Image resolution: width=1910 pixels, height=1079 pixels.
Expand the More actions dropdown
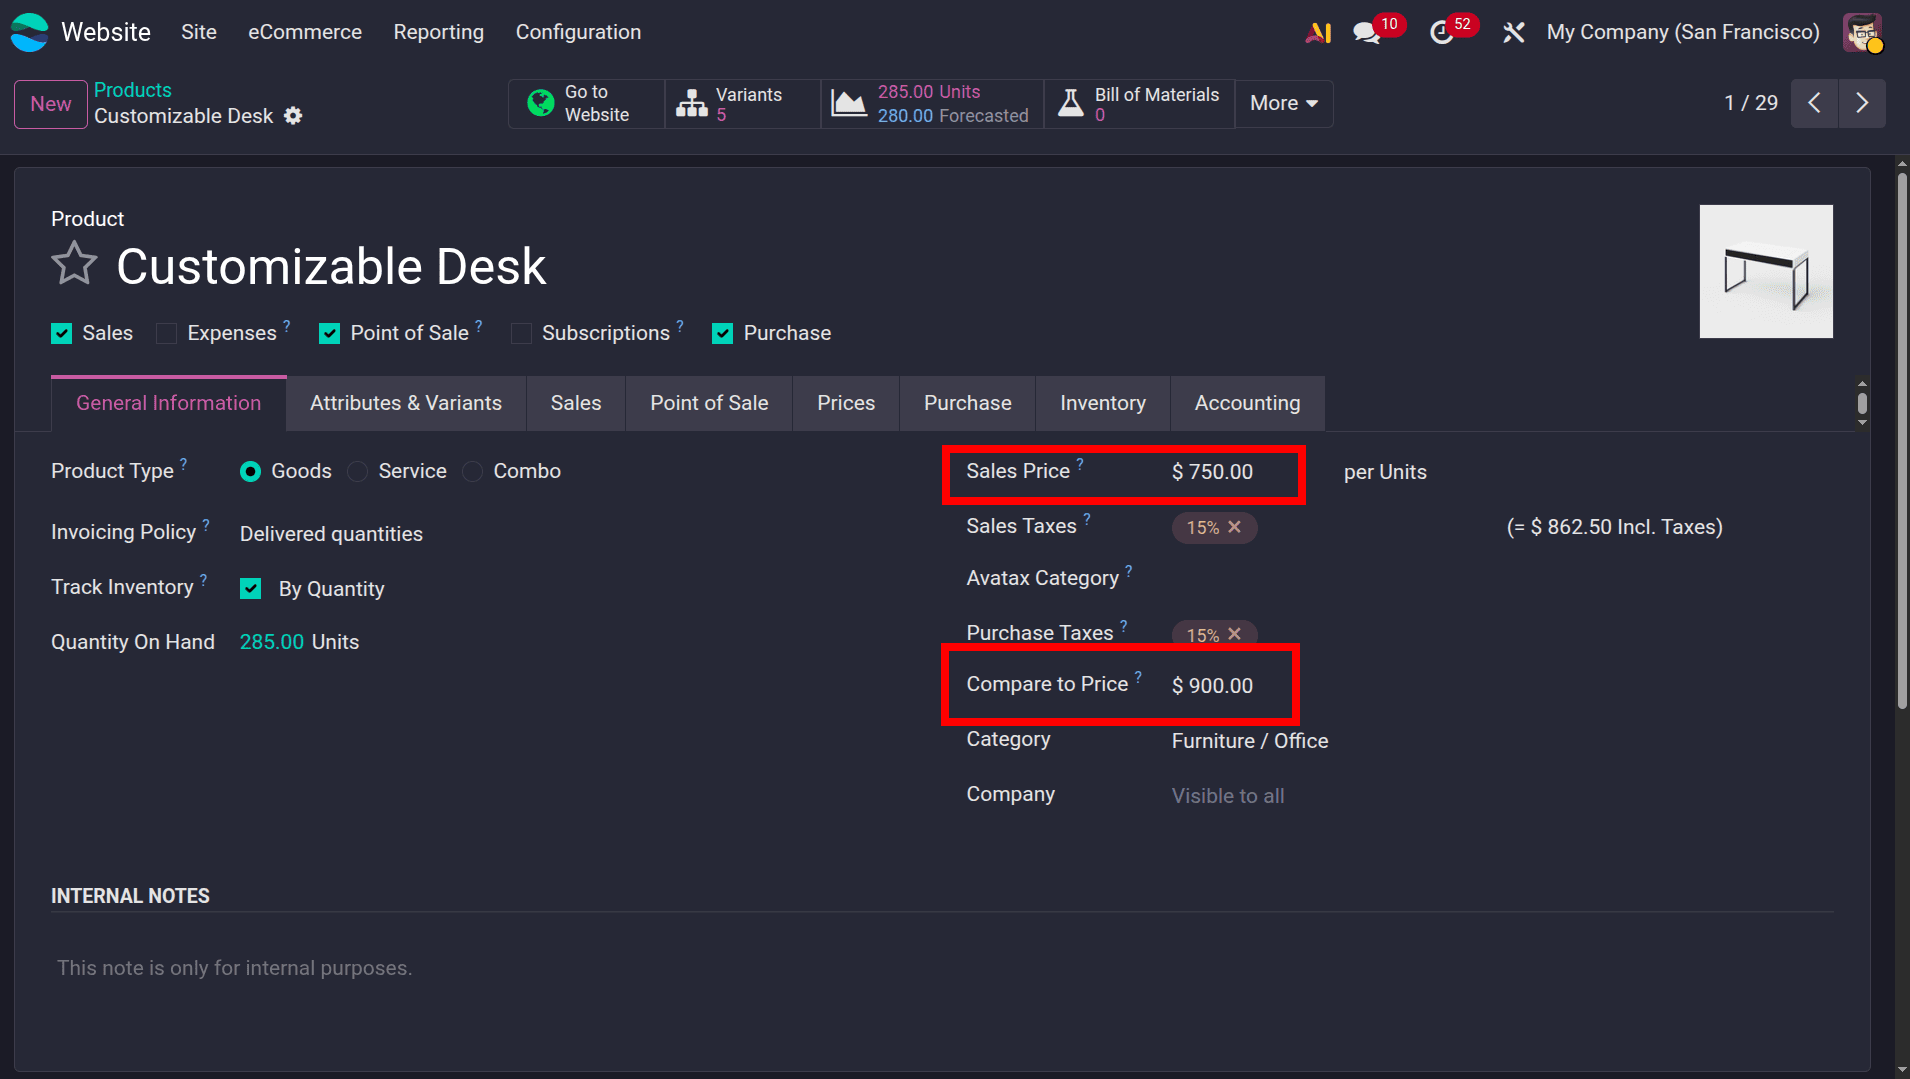pyautogui.click(x=1284, y=103)
